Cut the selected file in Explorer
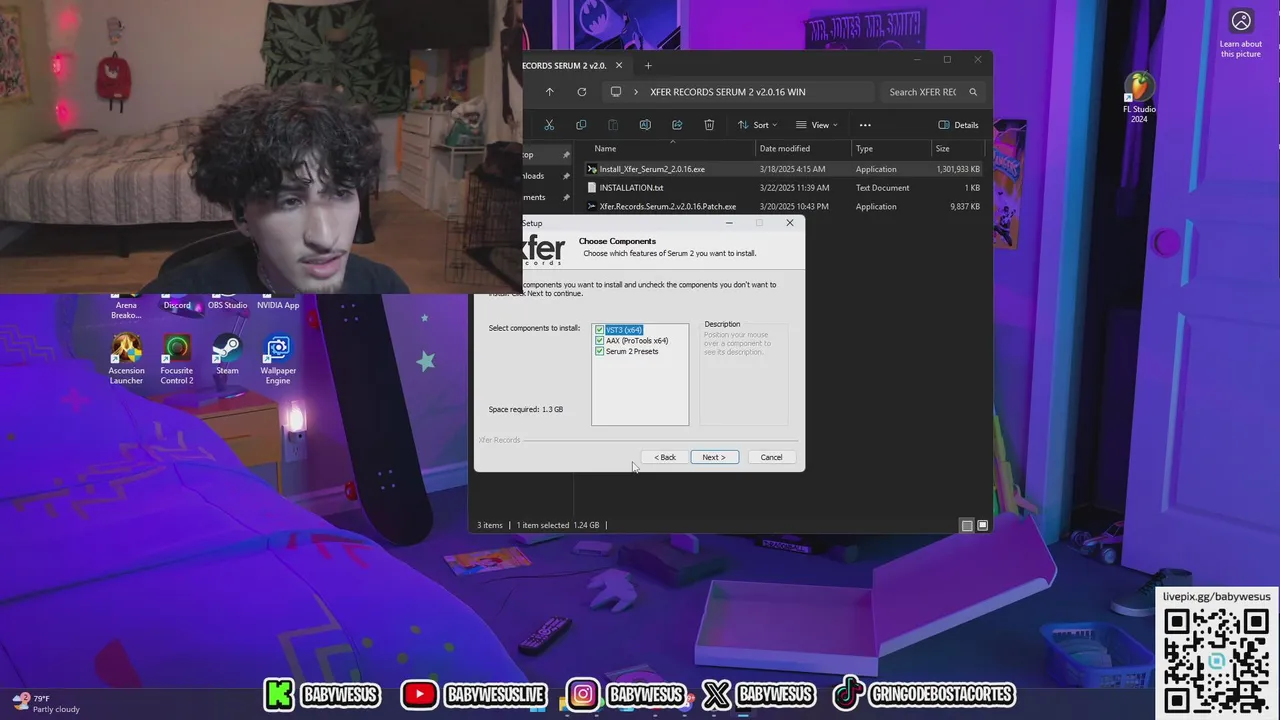 549,125
